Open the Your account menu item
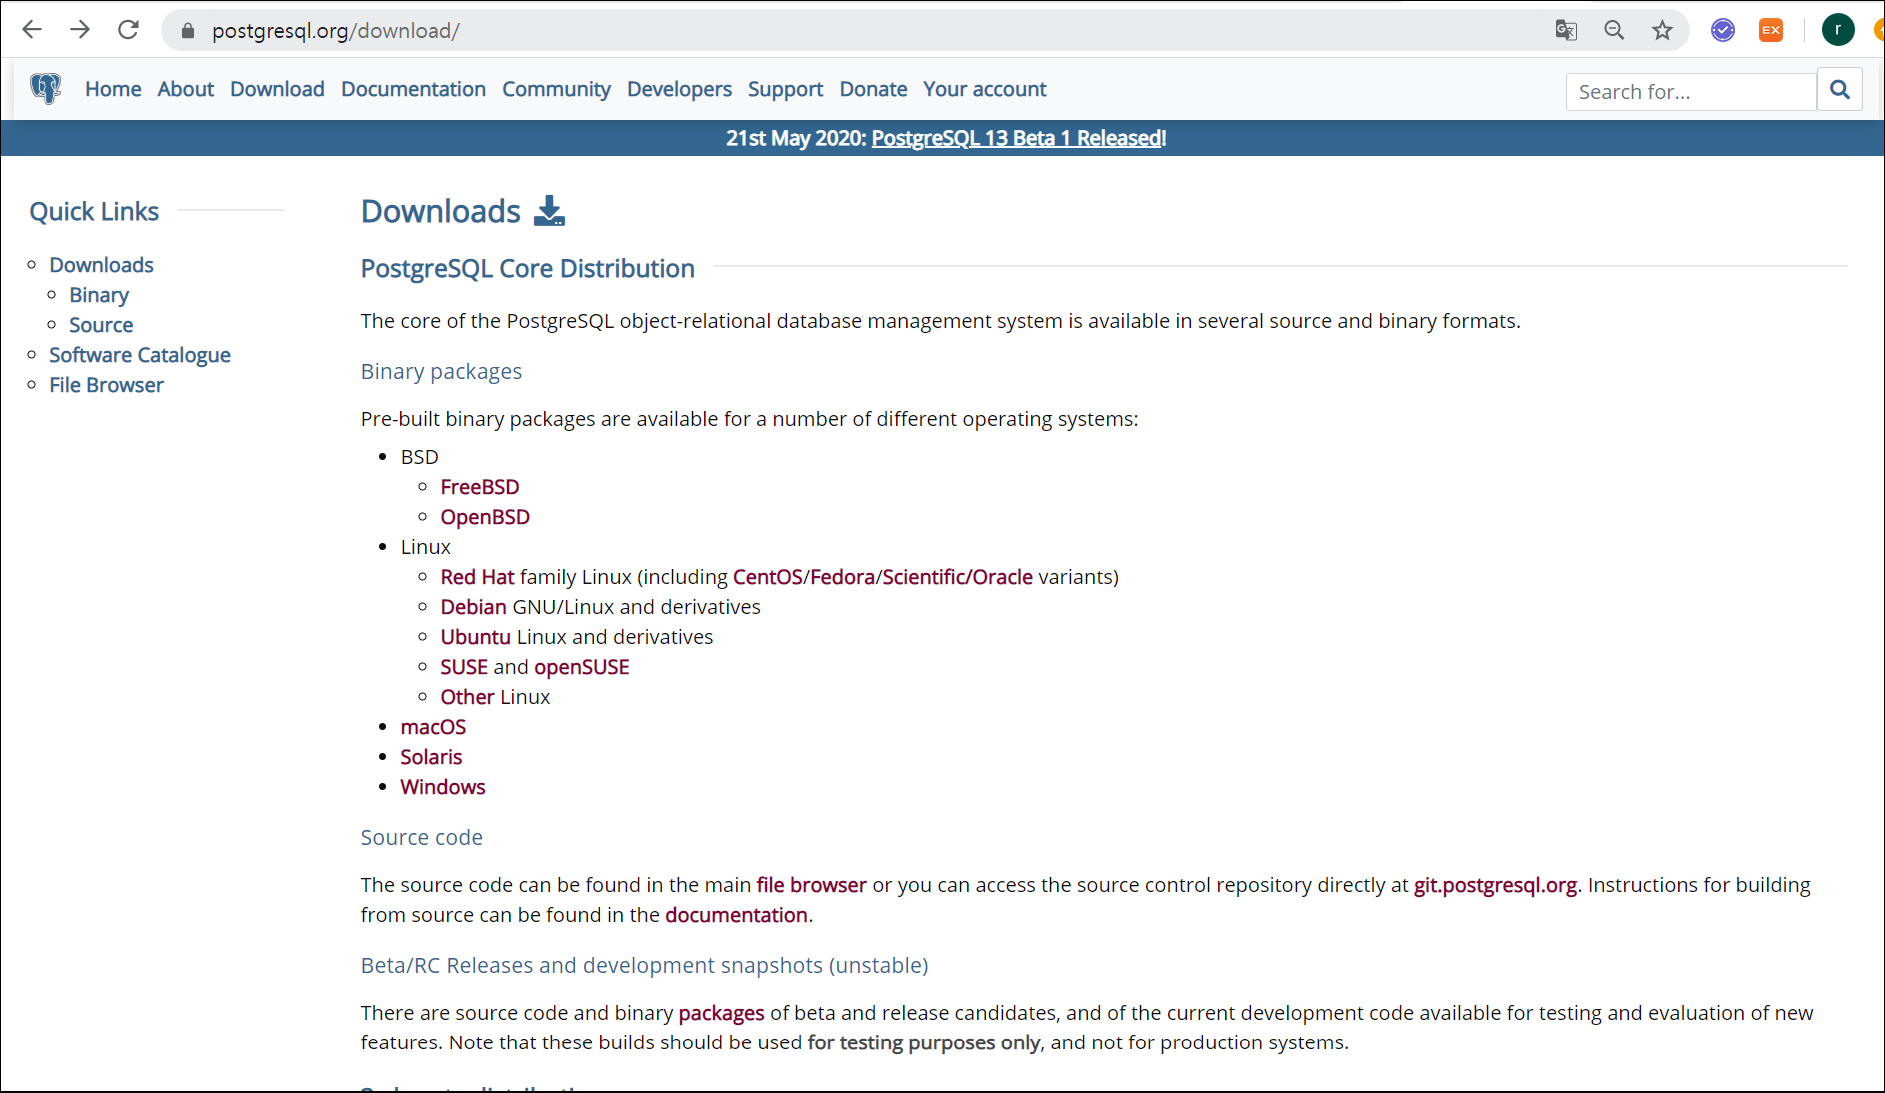This screenshot has height=1093, width=1885. [x=984, y=89]
